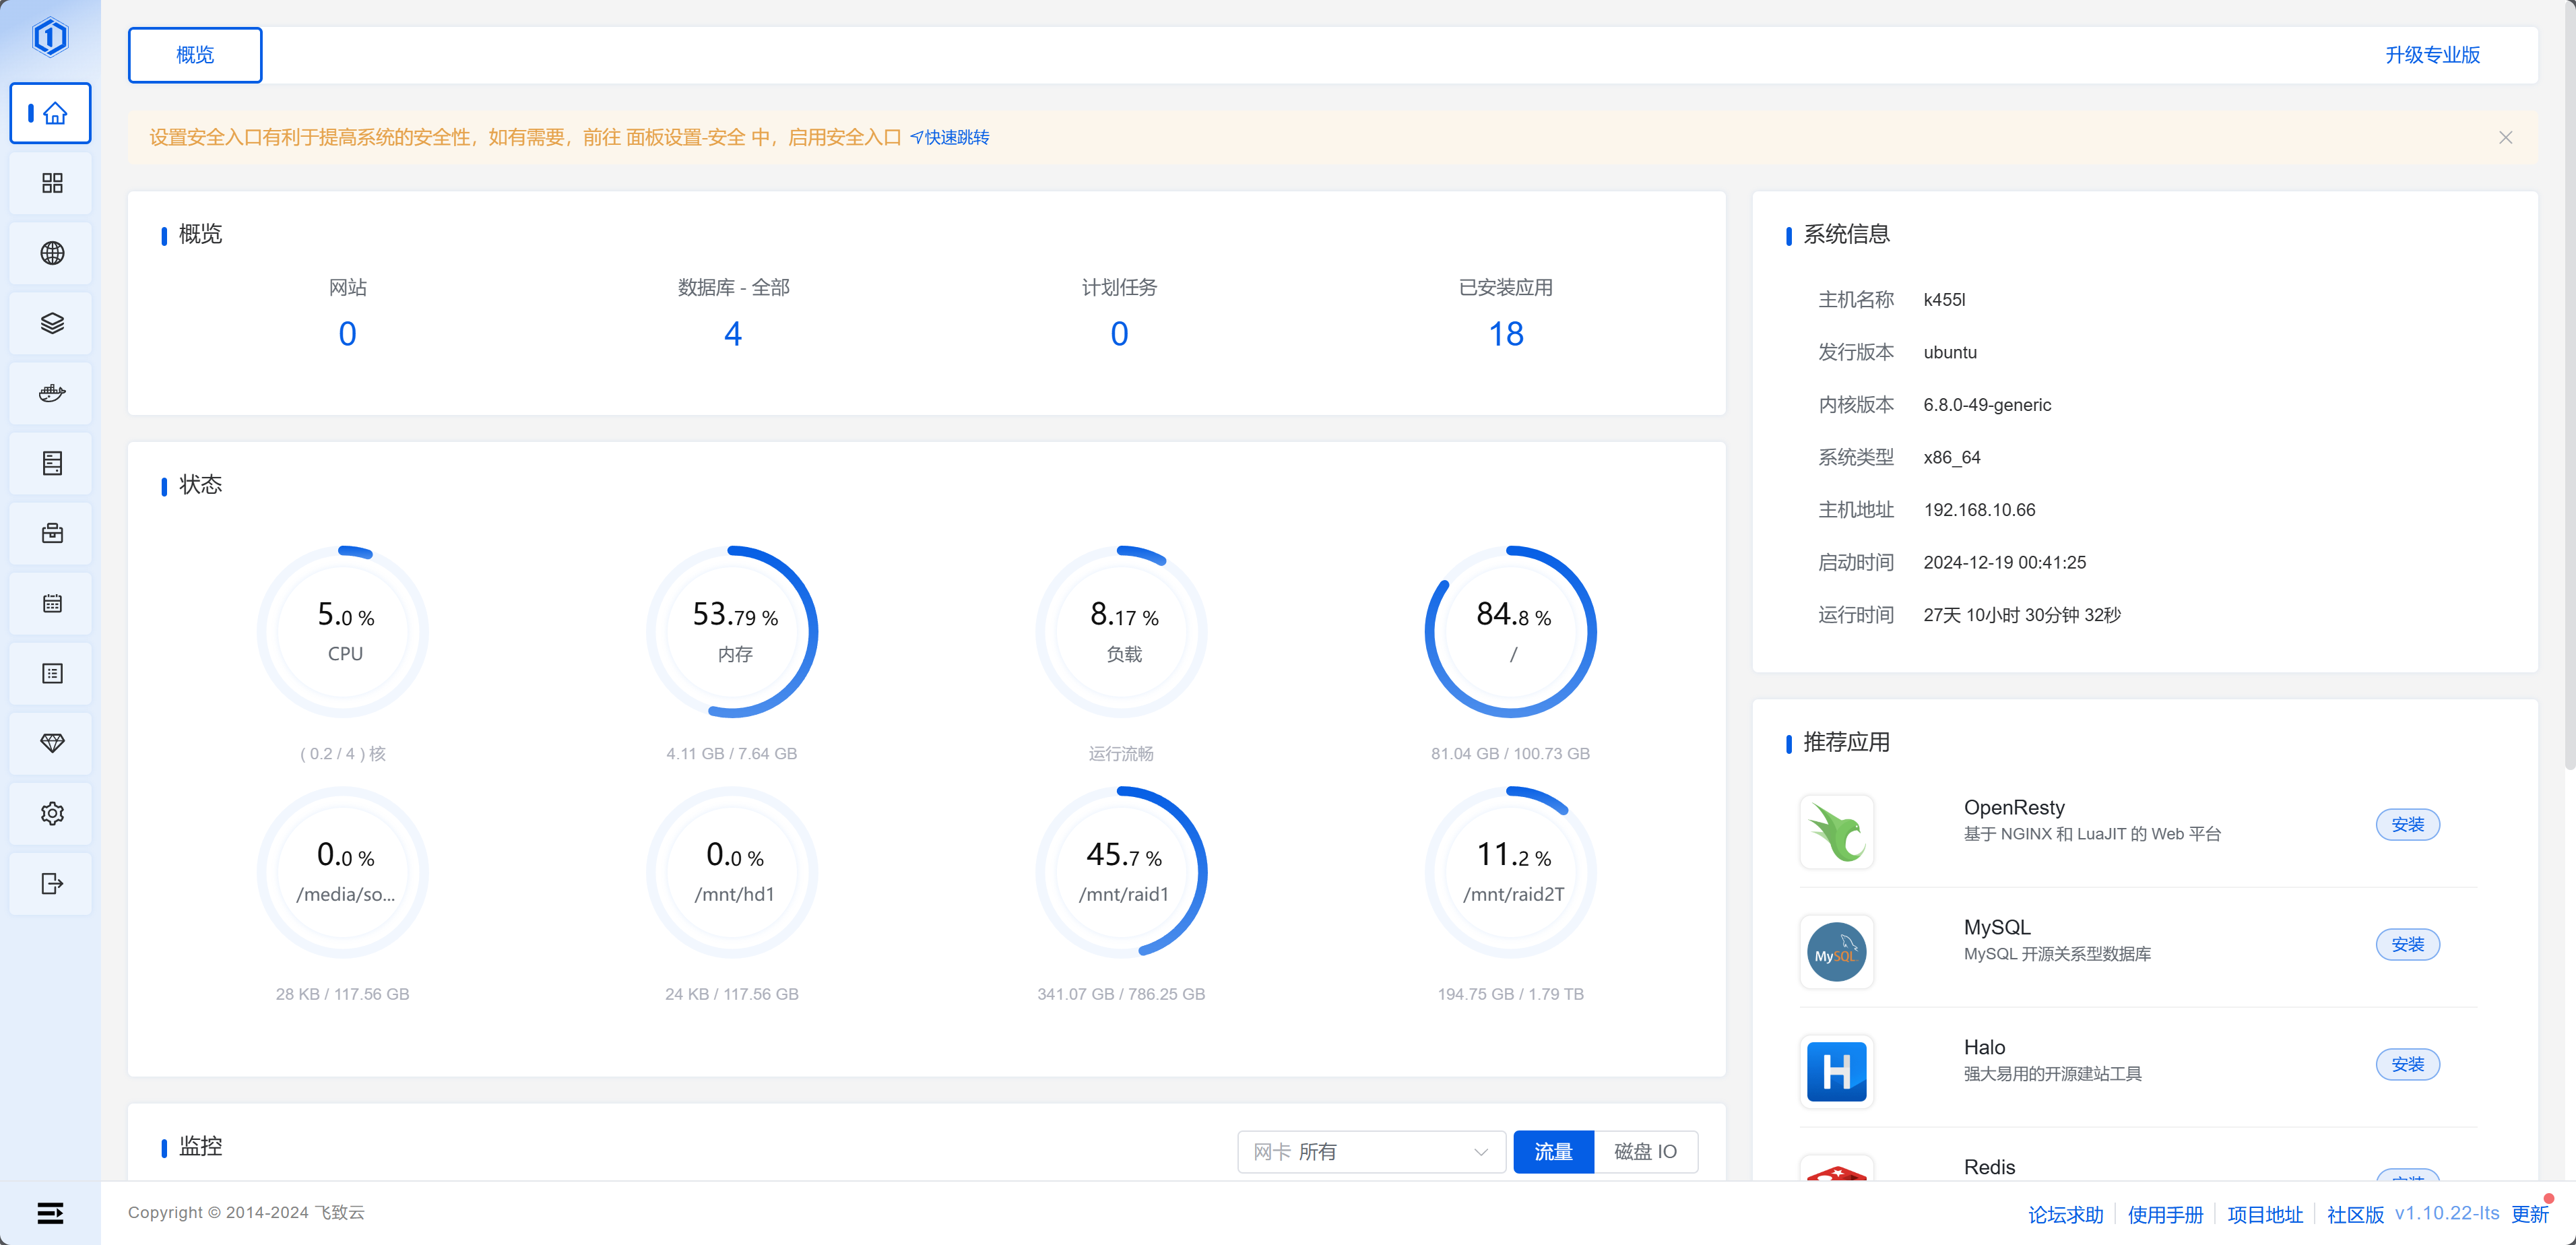
Task: Open the websites globe icon
Action: point(52,253)
